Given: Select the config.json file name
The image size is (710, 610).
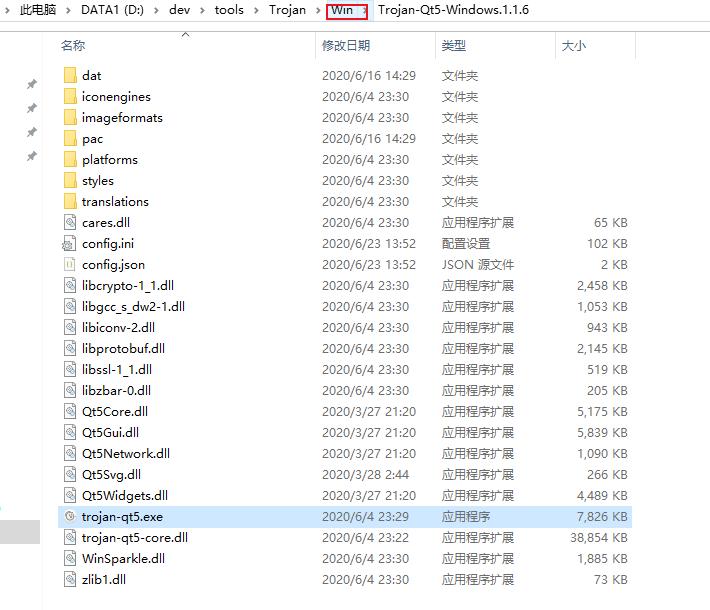Looking at the screenshot, I should point(113,264).
